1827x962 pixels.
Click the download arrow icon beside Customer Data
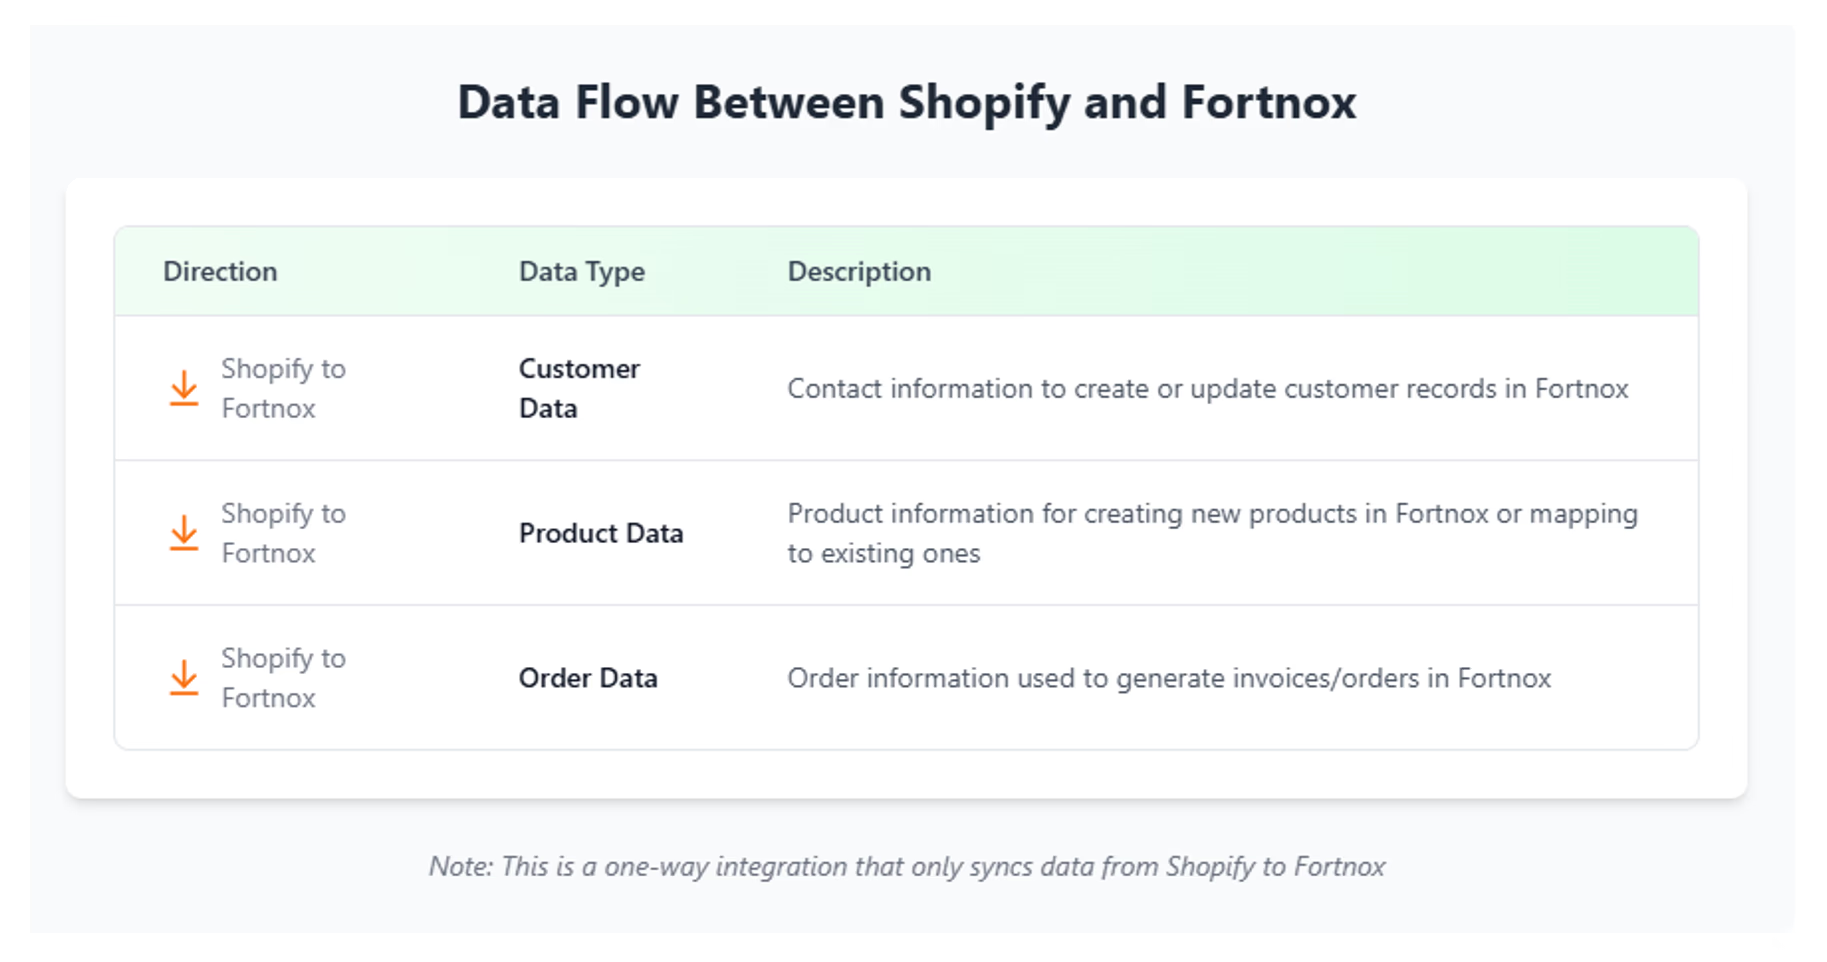184,388
